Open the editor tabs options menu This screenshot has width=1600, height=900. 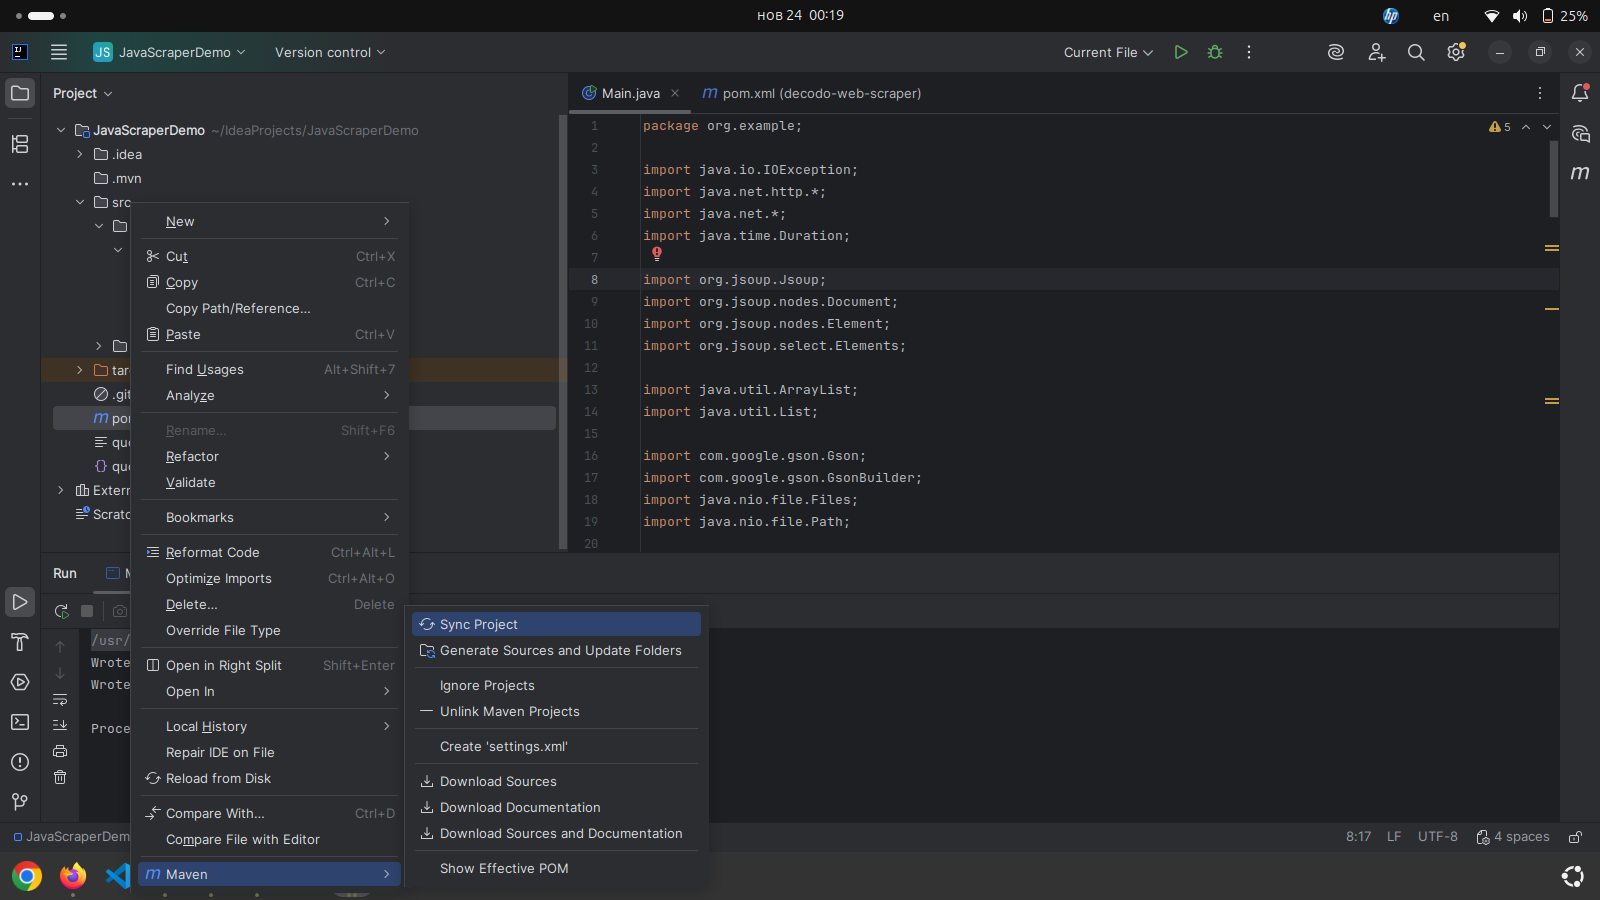click(1540, 93)
